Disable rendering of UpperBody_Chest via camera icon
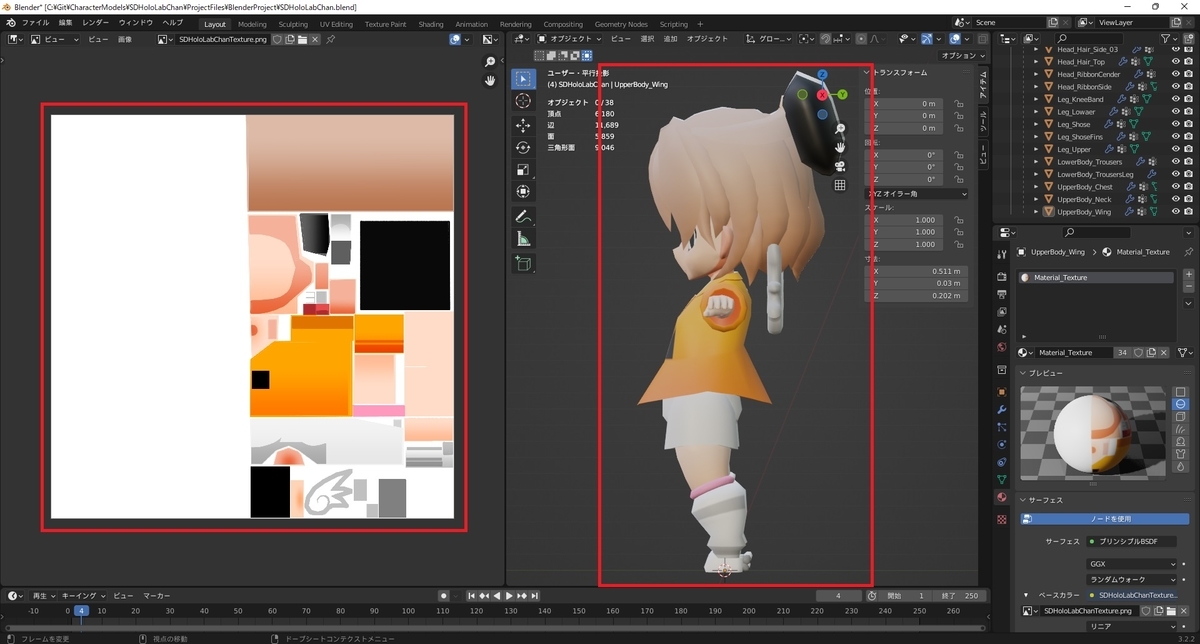Screen dimensions: 1200x644 [1189, 187]
